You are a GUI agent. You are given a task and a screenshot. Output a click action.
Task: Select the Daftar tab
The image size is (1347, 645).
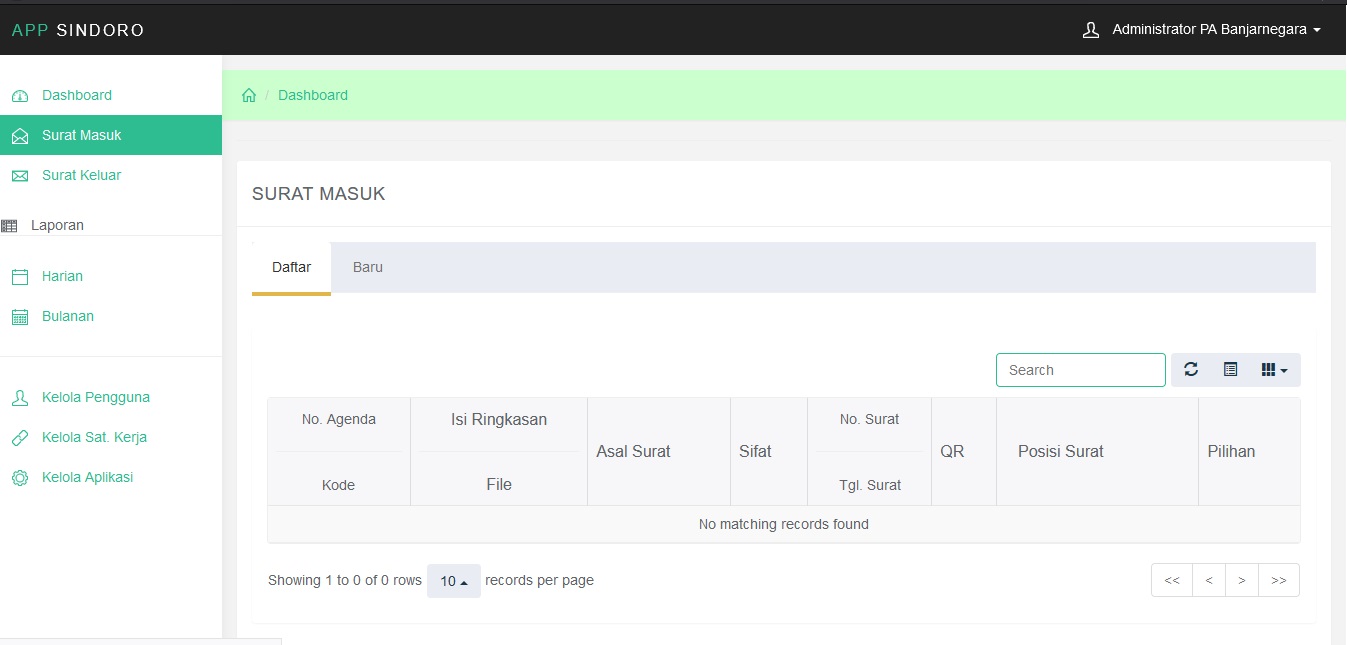(291, 267)
